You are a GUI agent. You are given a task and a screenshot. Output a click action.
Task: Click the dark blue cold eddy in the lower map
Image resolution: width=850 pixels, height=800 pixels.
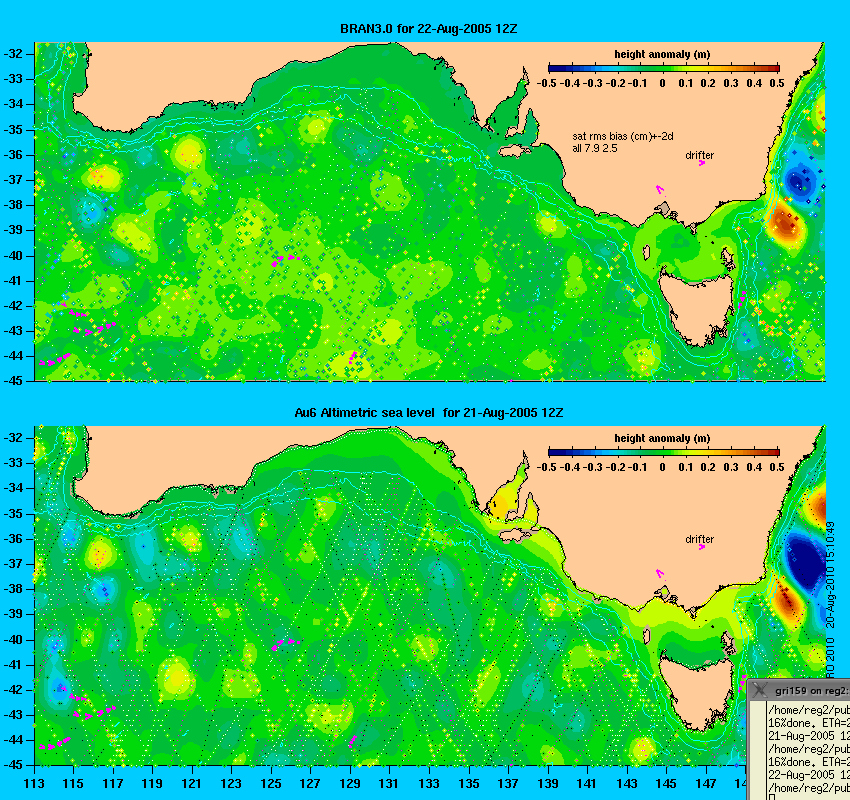pos(804,561)
